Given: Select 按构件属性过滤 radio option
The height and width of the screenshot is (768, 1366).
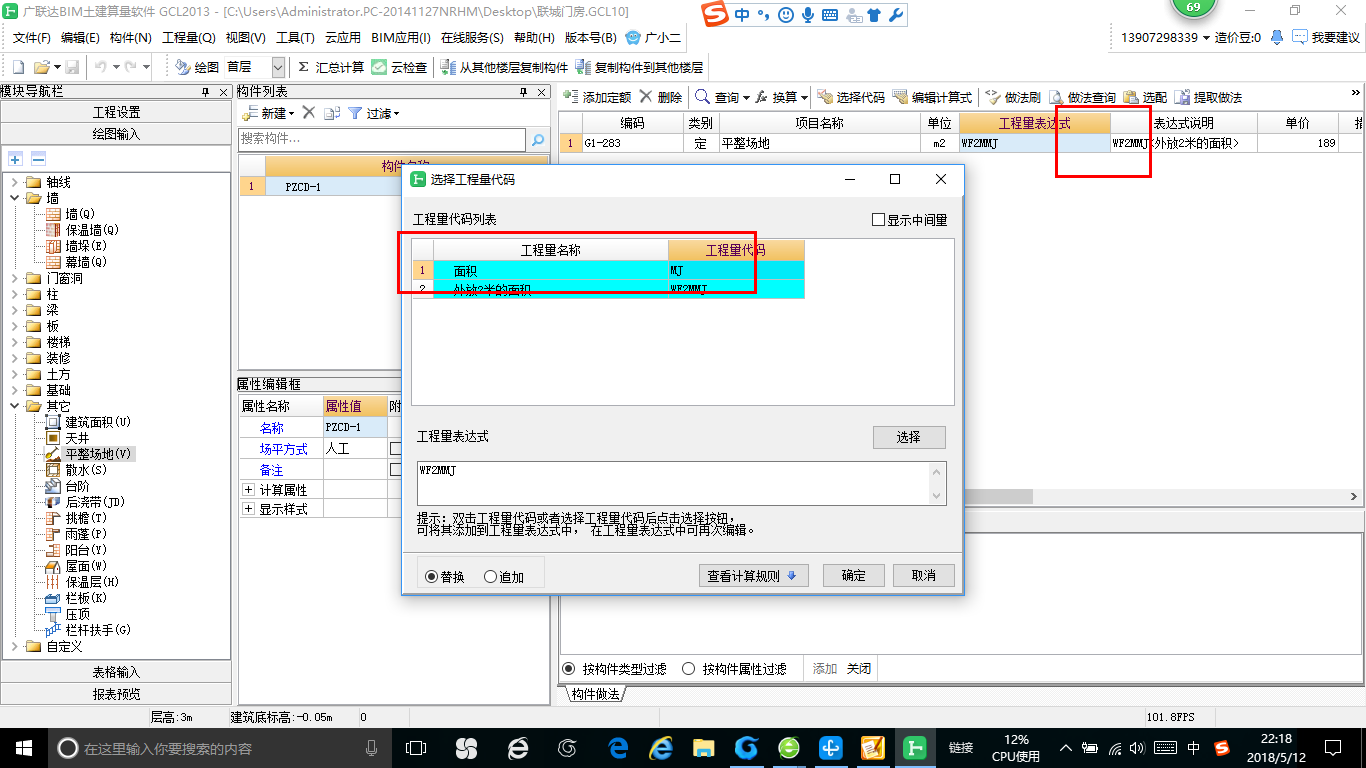Looking at the screenshot, I should coord(688,669).
